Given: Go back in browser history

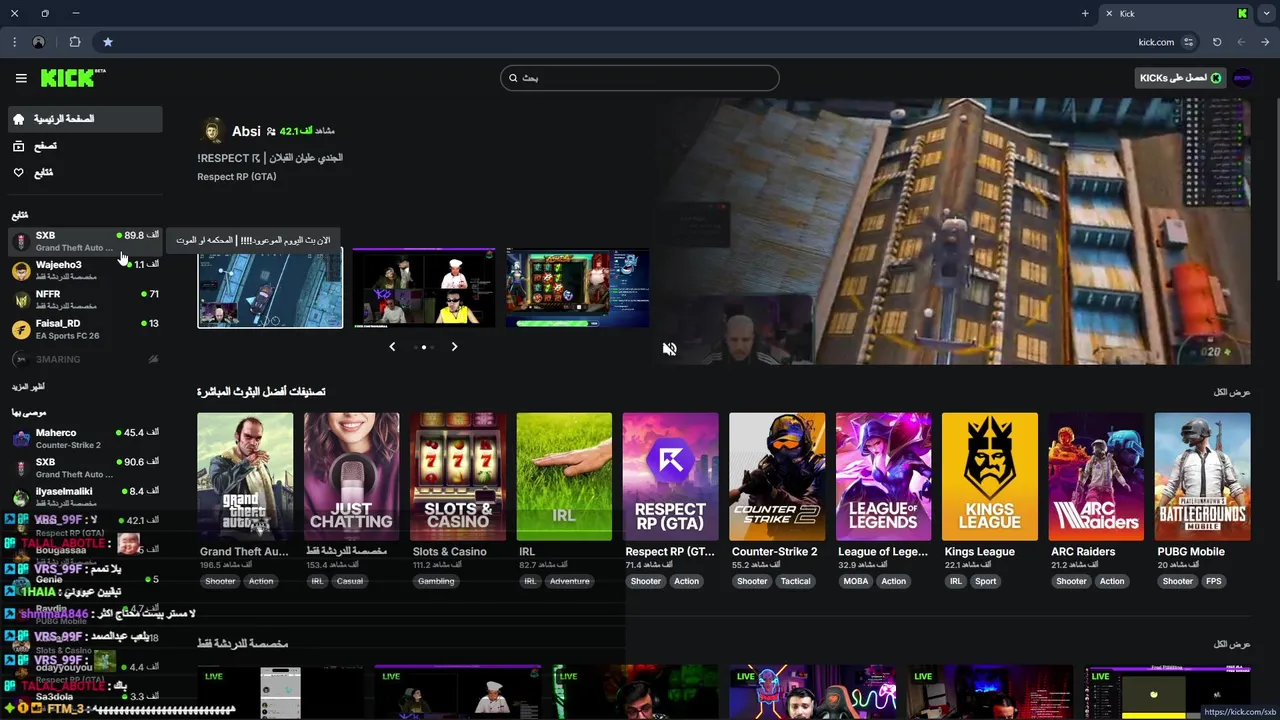Looking at the screenshot, I should click(1266, 42).
